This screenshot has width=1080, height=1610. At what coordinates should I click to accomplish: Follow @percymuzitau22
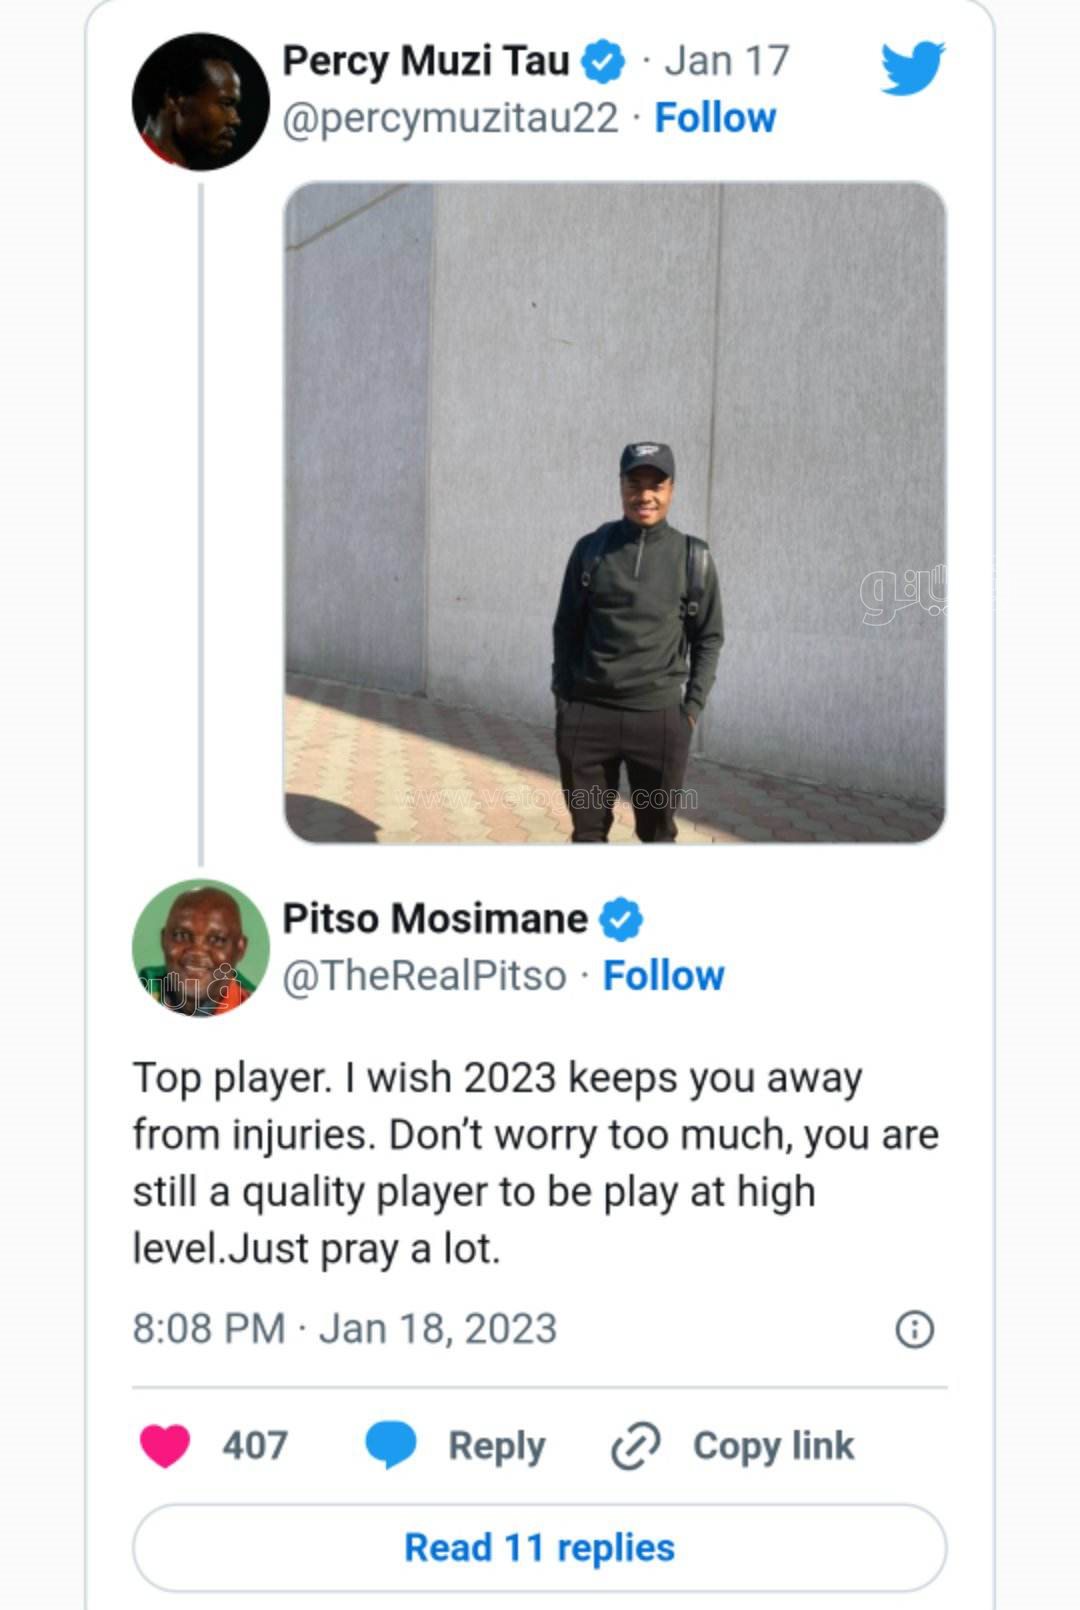click(715, 118)
